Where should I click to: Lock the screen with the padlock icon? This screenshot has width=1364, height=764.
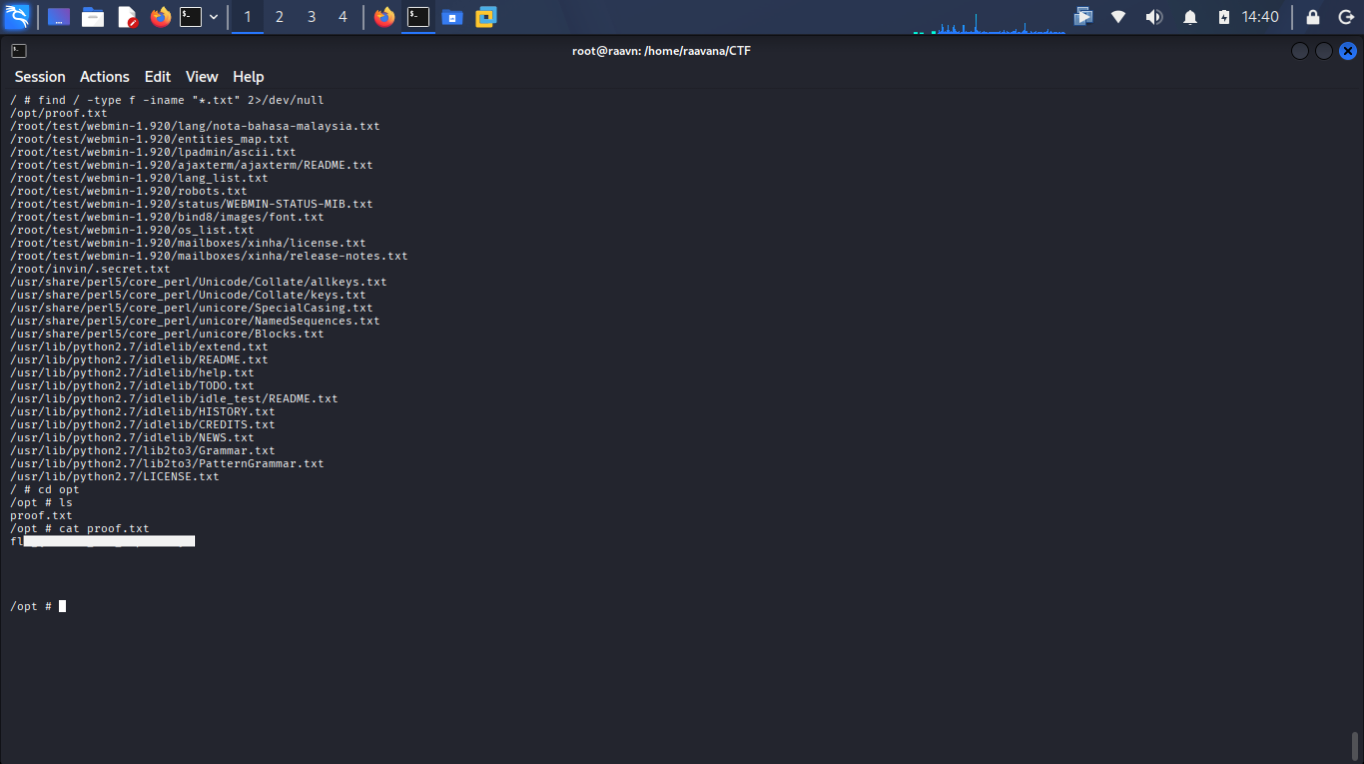coord(1313,17)
